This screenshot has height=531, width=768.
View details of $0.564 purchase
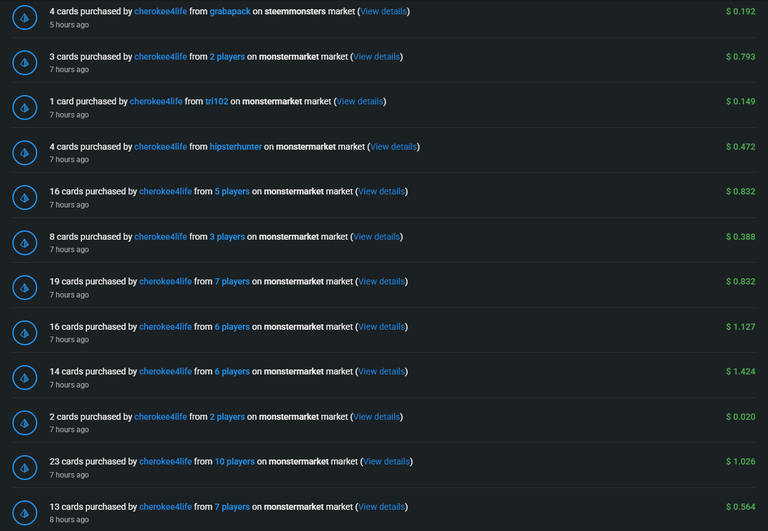pos(382,507)
